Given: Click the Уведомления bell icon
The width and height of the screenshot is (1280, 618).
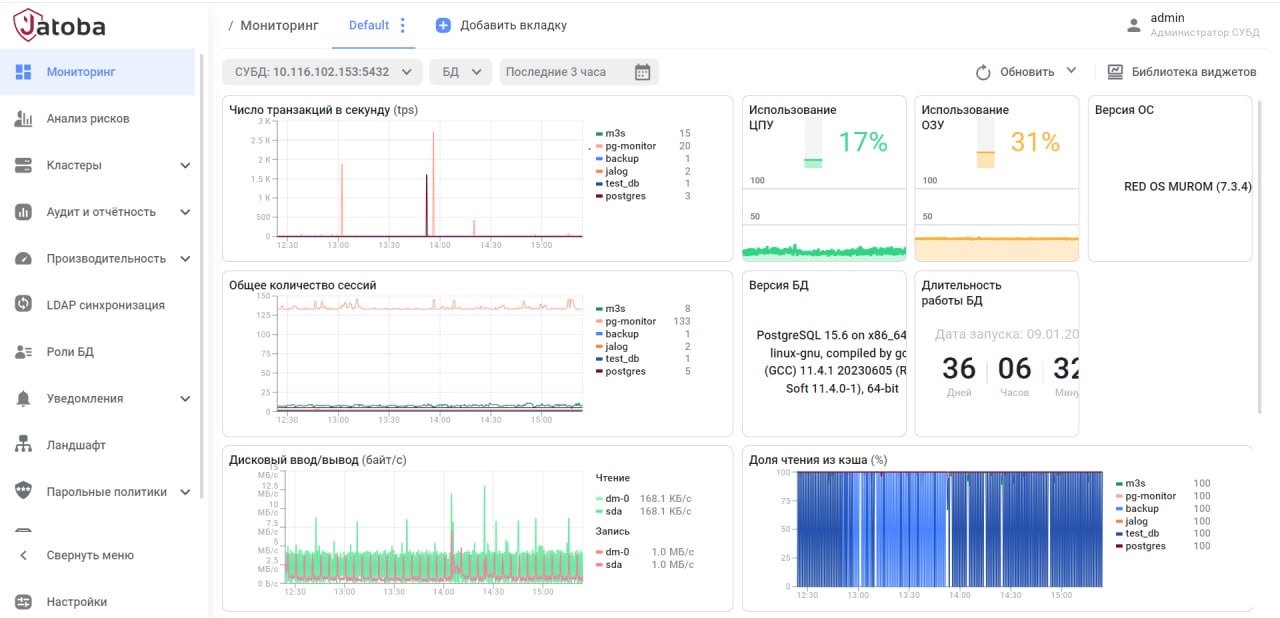Looking at the screenshot, I should point(23,398).
